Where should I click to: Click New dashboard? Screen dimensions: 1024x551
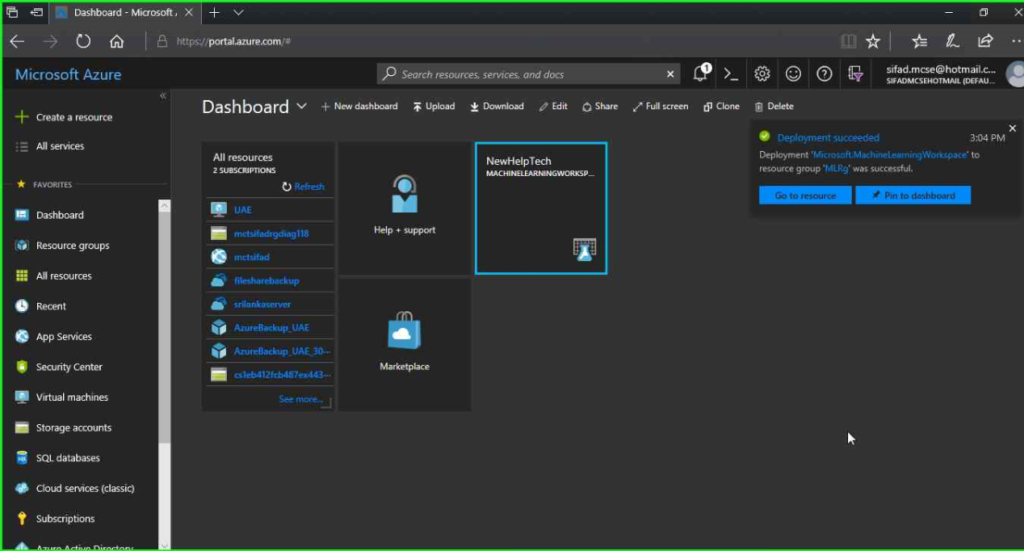[359, 106]
